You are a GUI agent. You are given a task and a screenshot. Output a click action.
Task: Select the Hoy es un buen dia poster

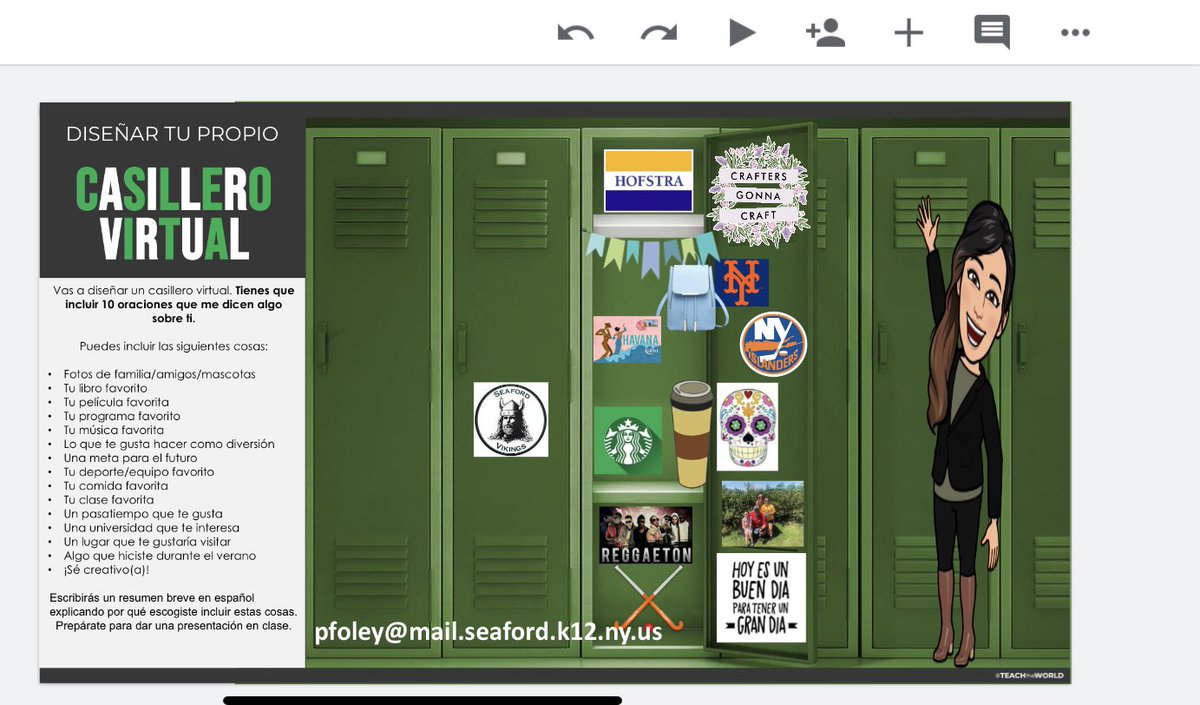pos(761,598)
